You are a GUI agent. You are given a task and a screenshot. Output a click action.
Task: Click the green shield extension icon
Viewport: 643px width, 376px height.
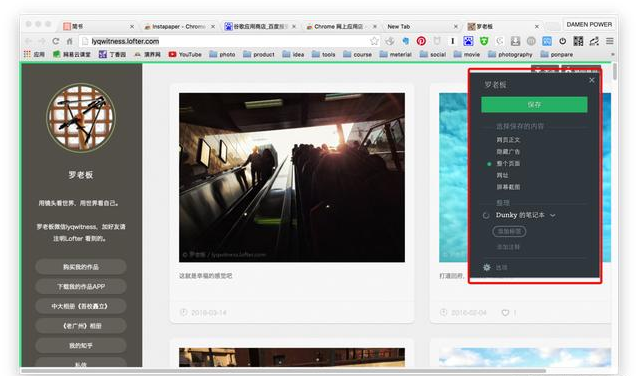tap(484, 41)
